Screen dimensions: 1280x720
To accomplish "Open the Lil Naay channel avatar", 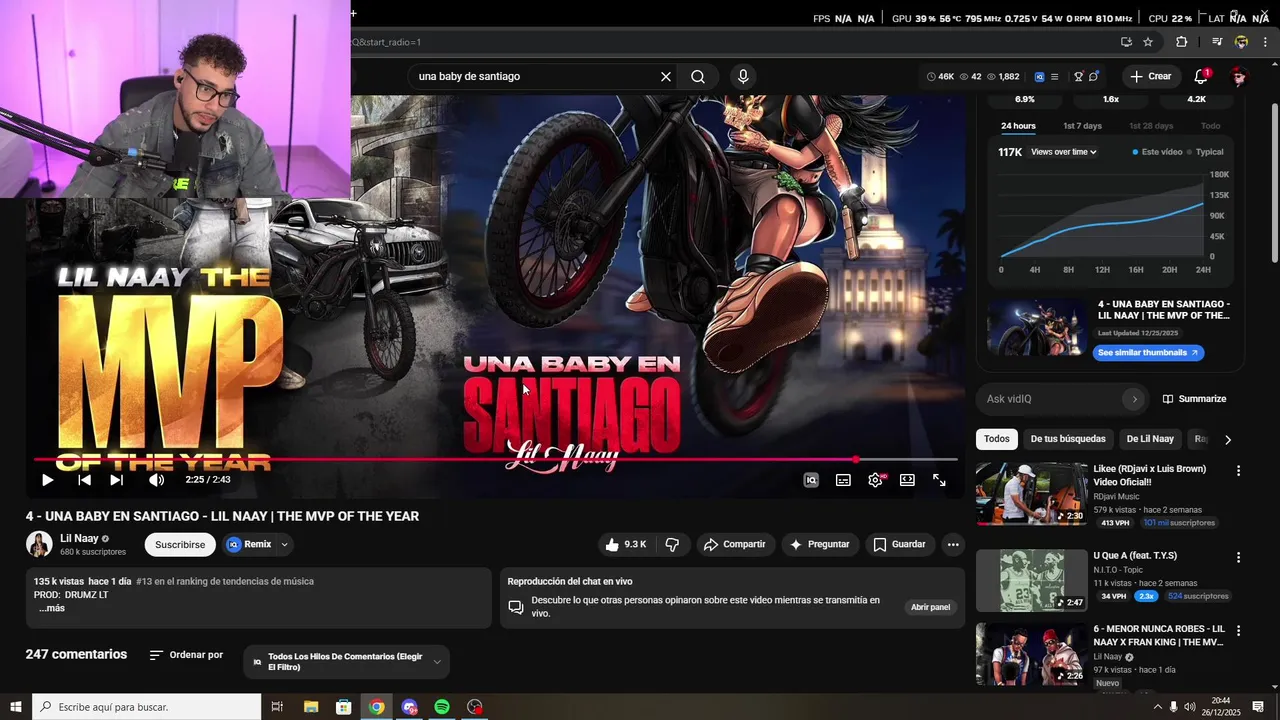I will tap(39, 544).
